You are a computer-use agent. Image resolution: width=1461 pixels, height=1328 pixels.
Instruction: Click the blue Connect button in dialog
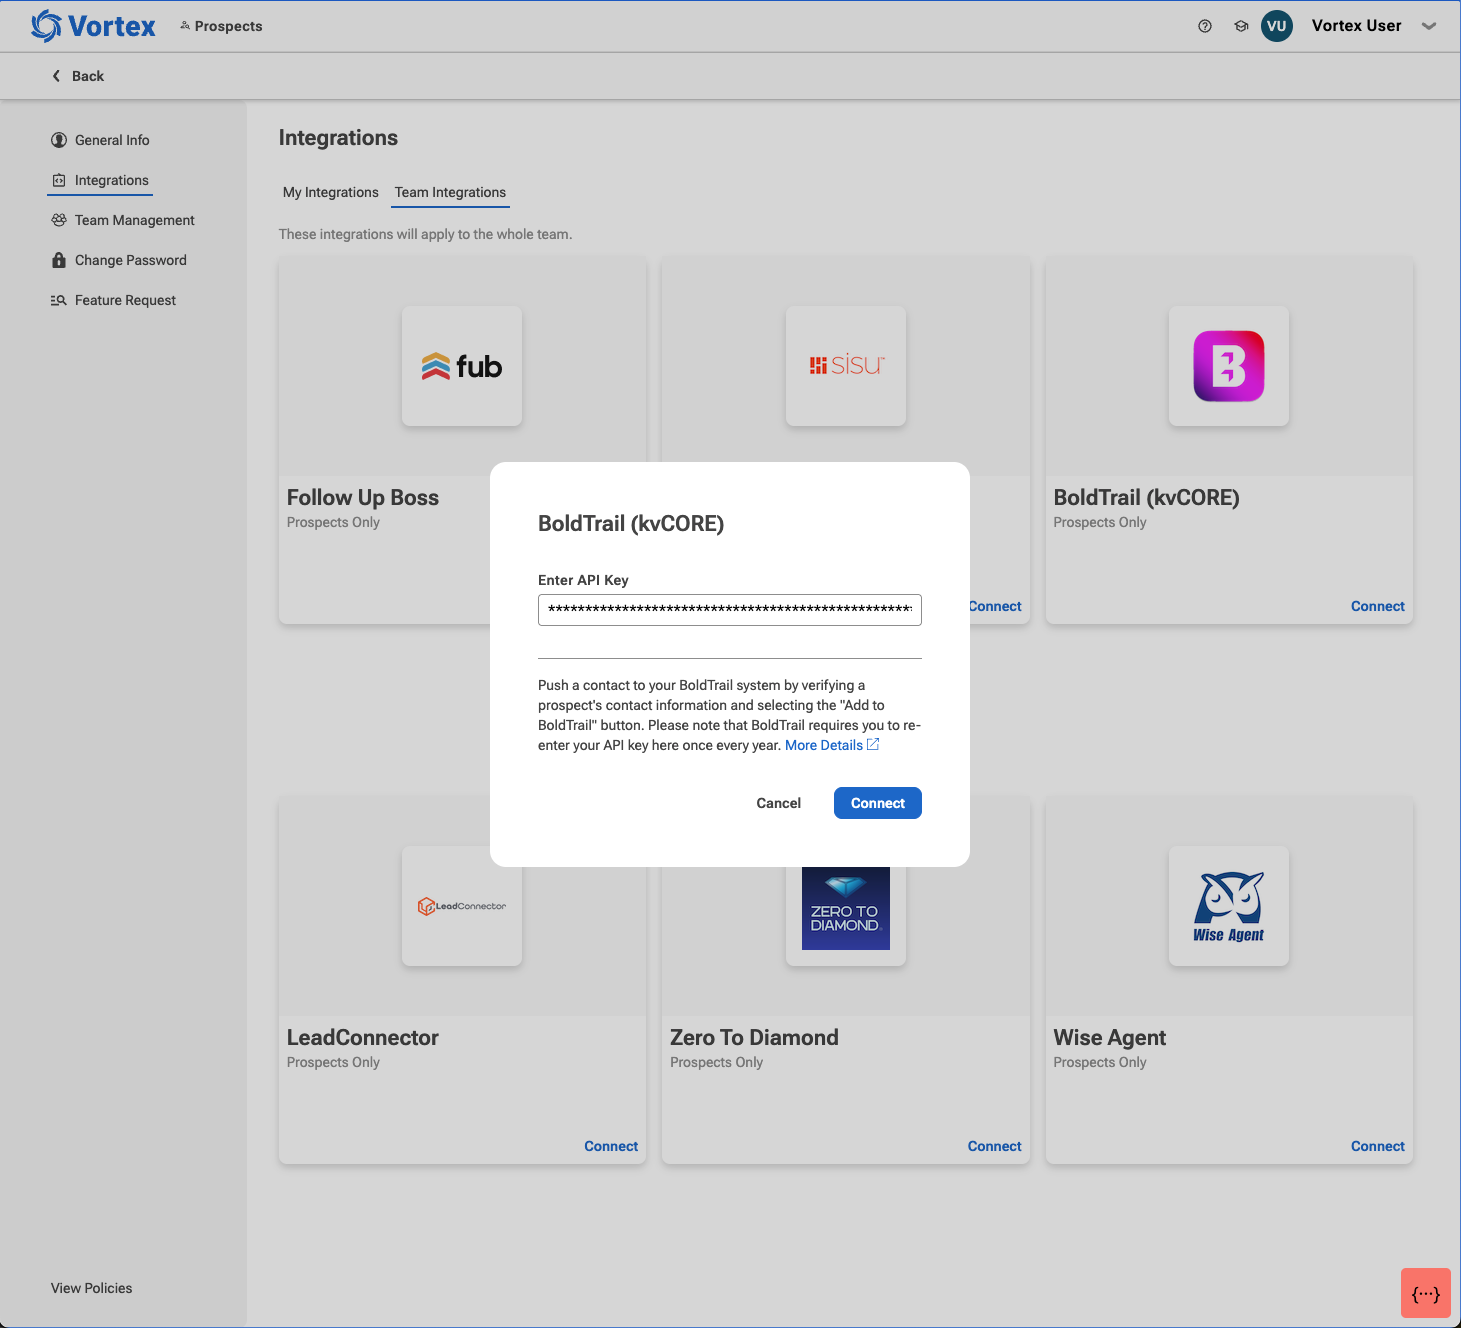click(x=878, y=803)
